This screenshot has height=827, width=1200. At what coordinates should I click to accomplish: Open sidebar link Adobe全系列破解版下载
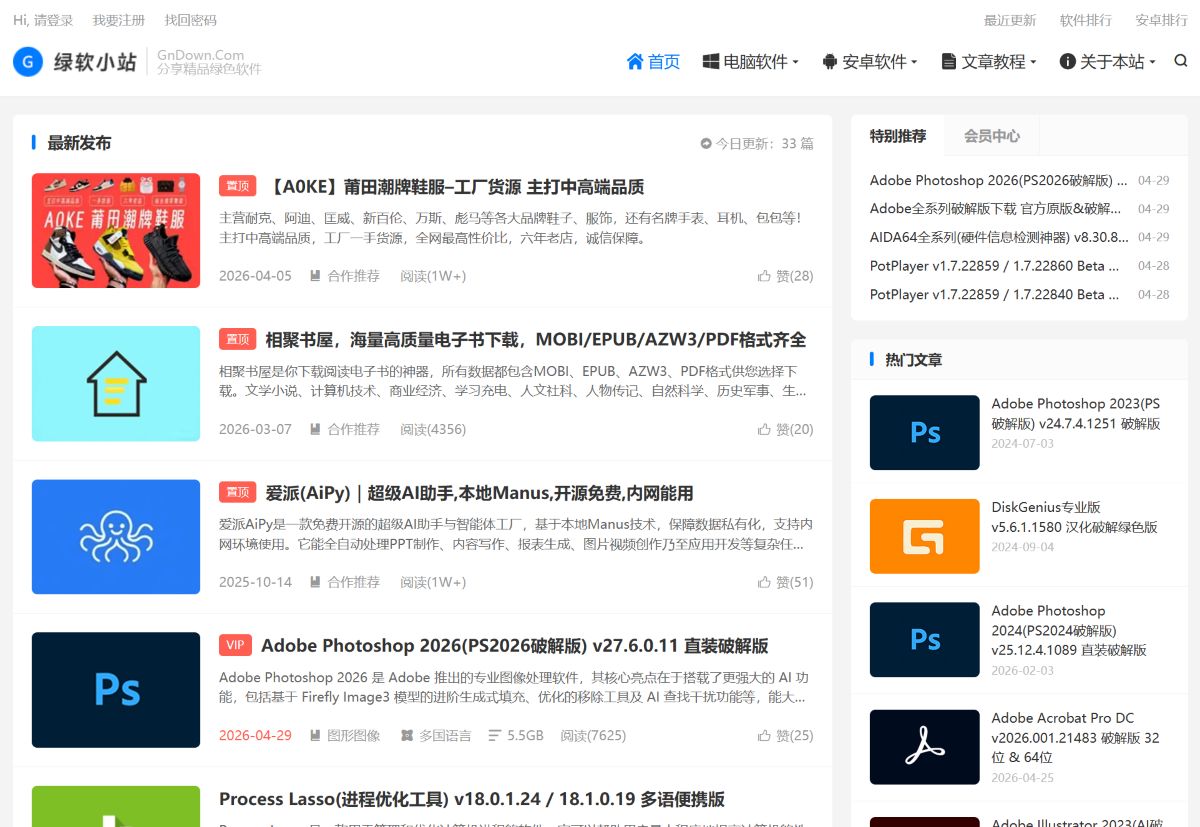tap(996, 209)
